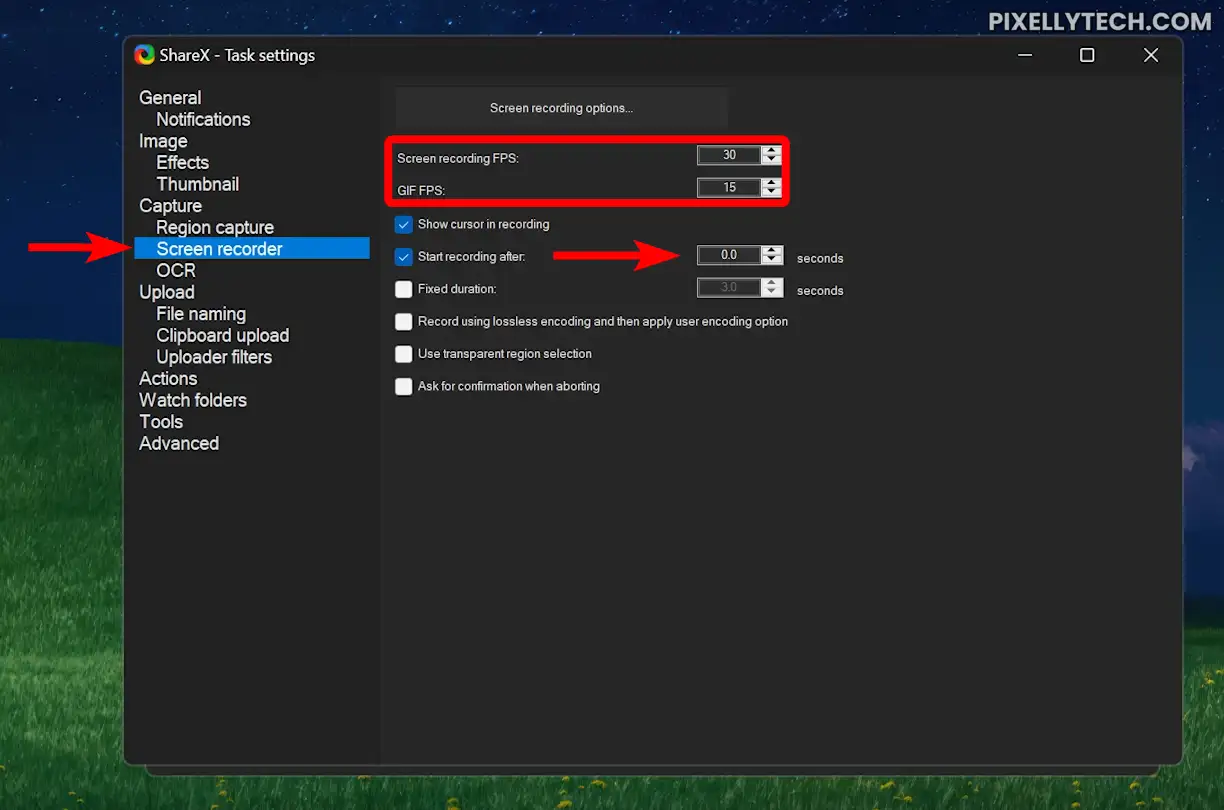Screen dimensions: 1224x810
Task: Select General in the settings tree
Action: pos(170,97)
